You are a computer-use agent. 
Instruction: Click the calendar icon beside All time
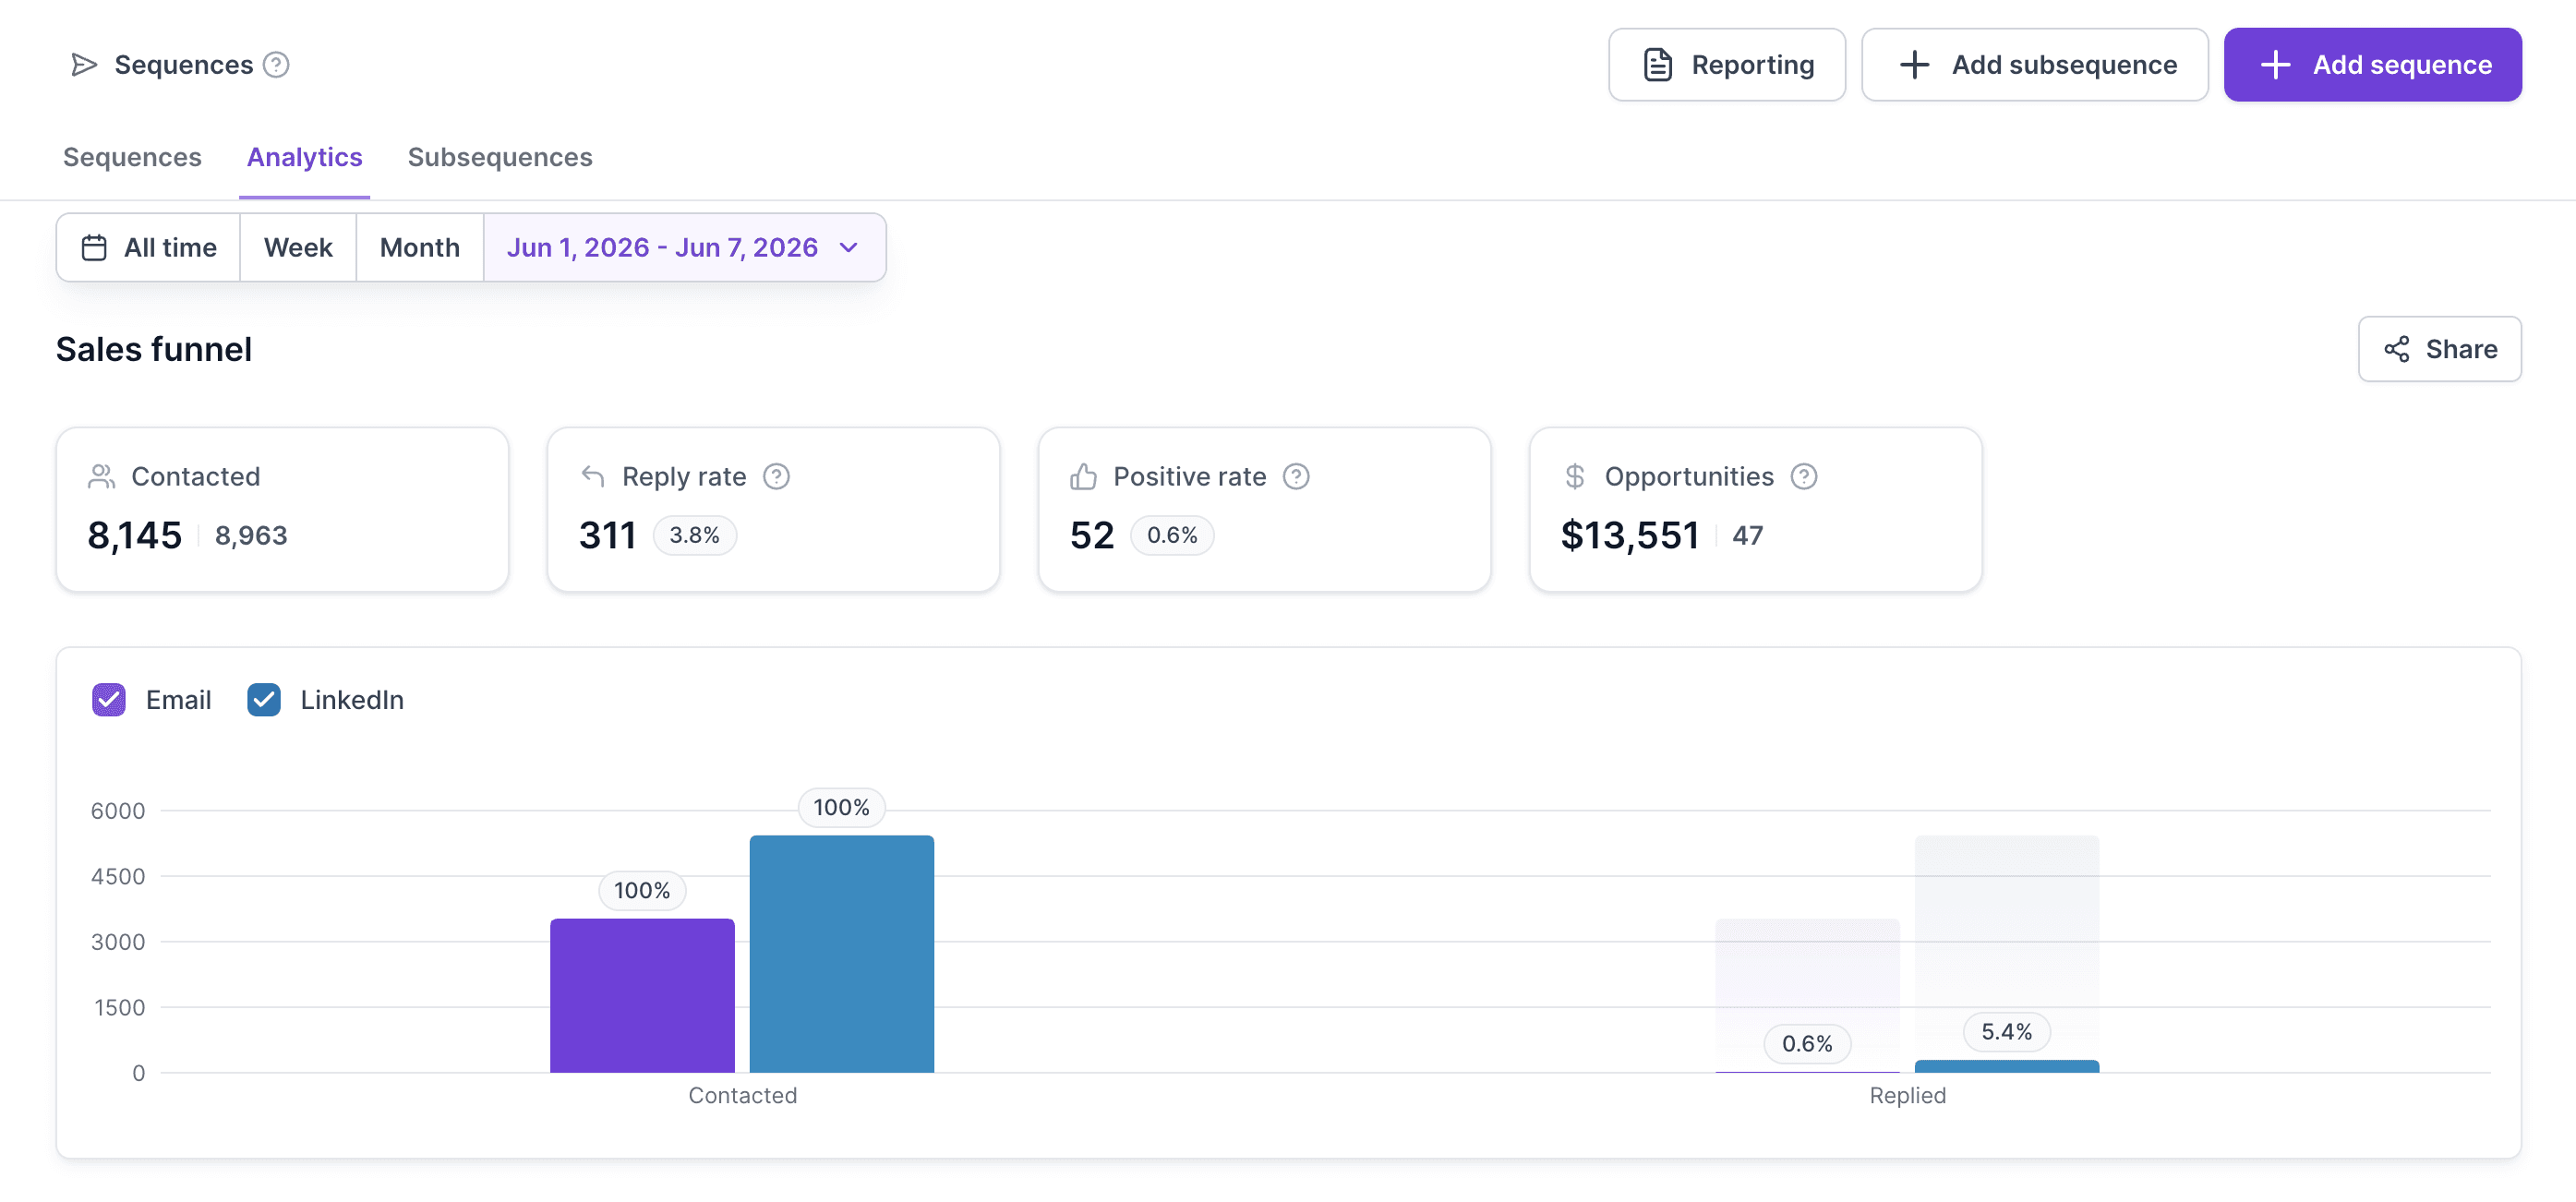click(x=94, y=247)
